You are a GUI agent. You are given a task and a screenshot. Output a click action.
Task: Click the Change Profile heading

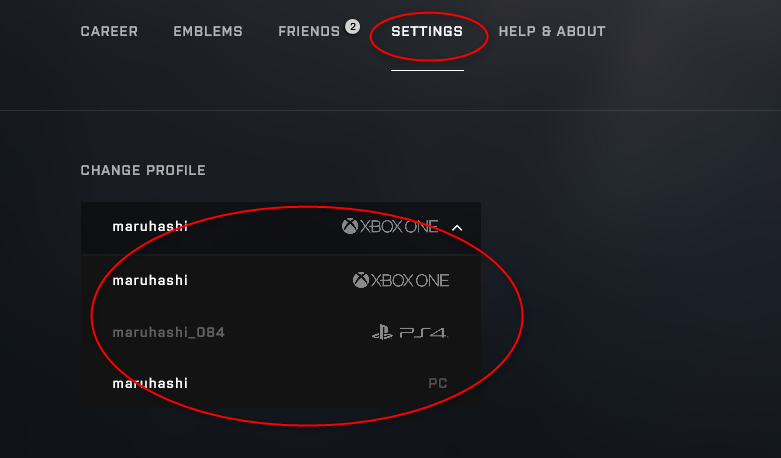143,170
